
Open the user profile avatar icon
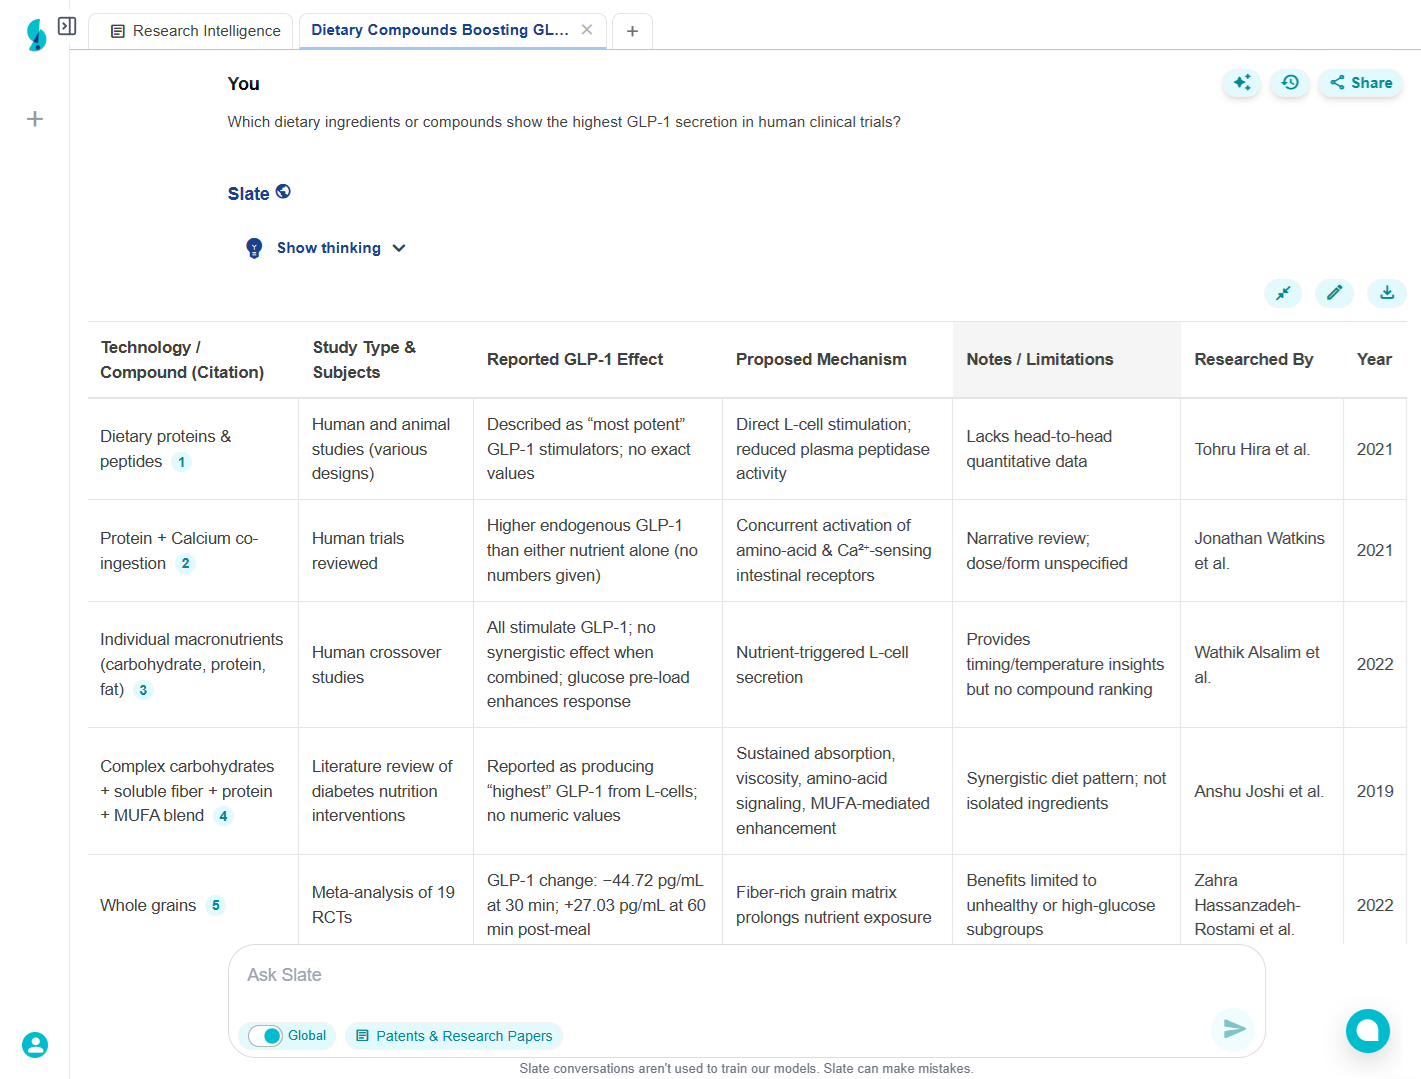(35, 1045)
